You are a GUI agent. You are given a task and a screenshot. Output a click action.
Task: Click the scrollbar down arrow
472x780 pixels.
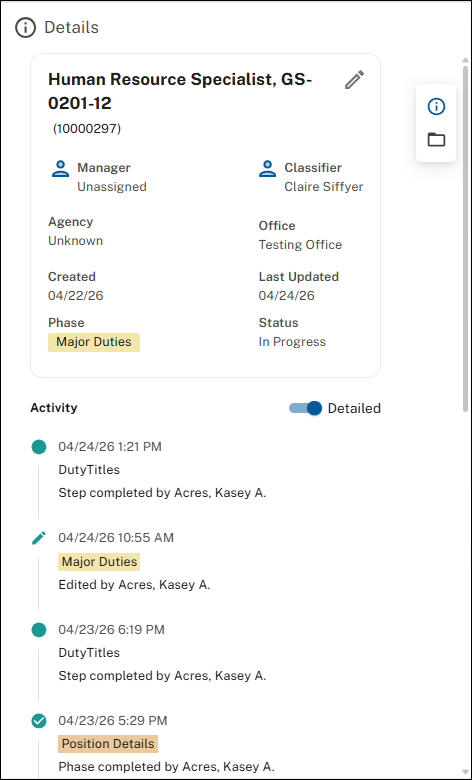(466, 770)
